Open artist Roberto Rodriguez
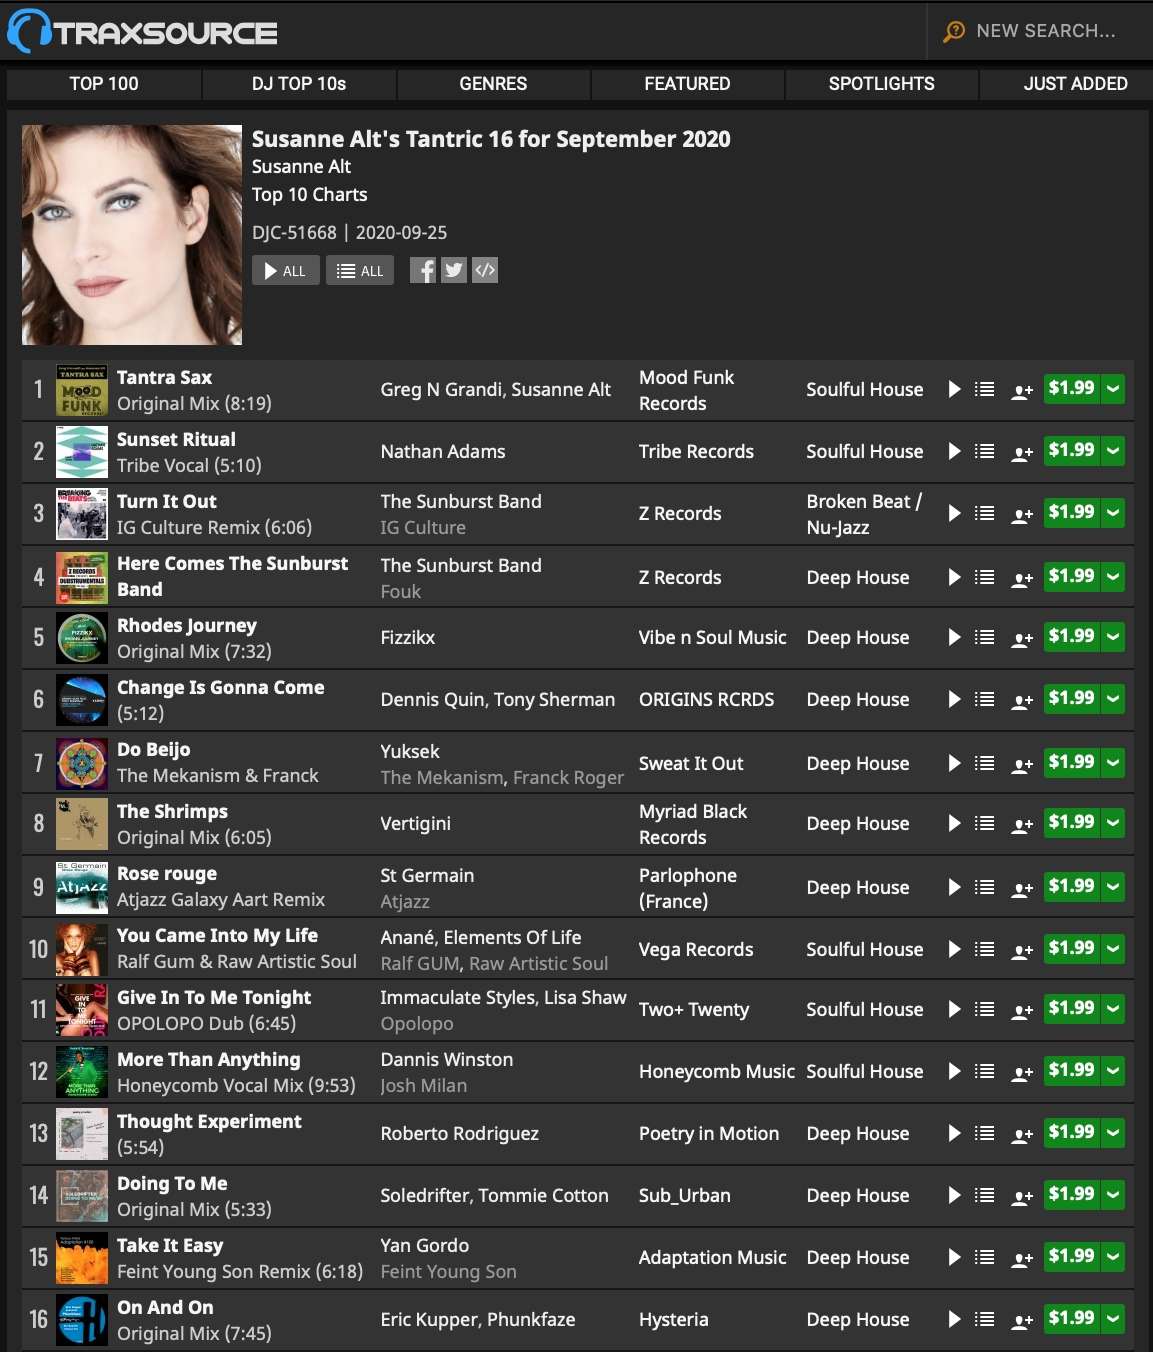 pos(459,1133)
